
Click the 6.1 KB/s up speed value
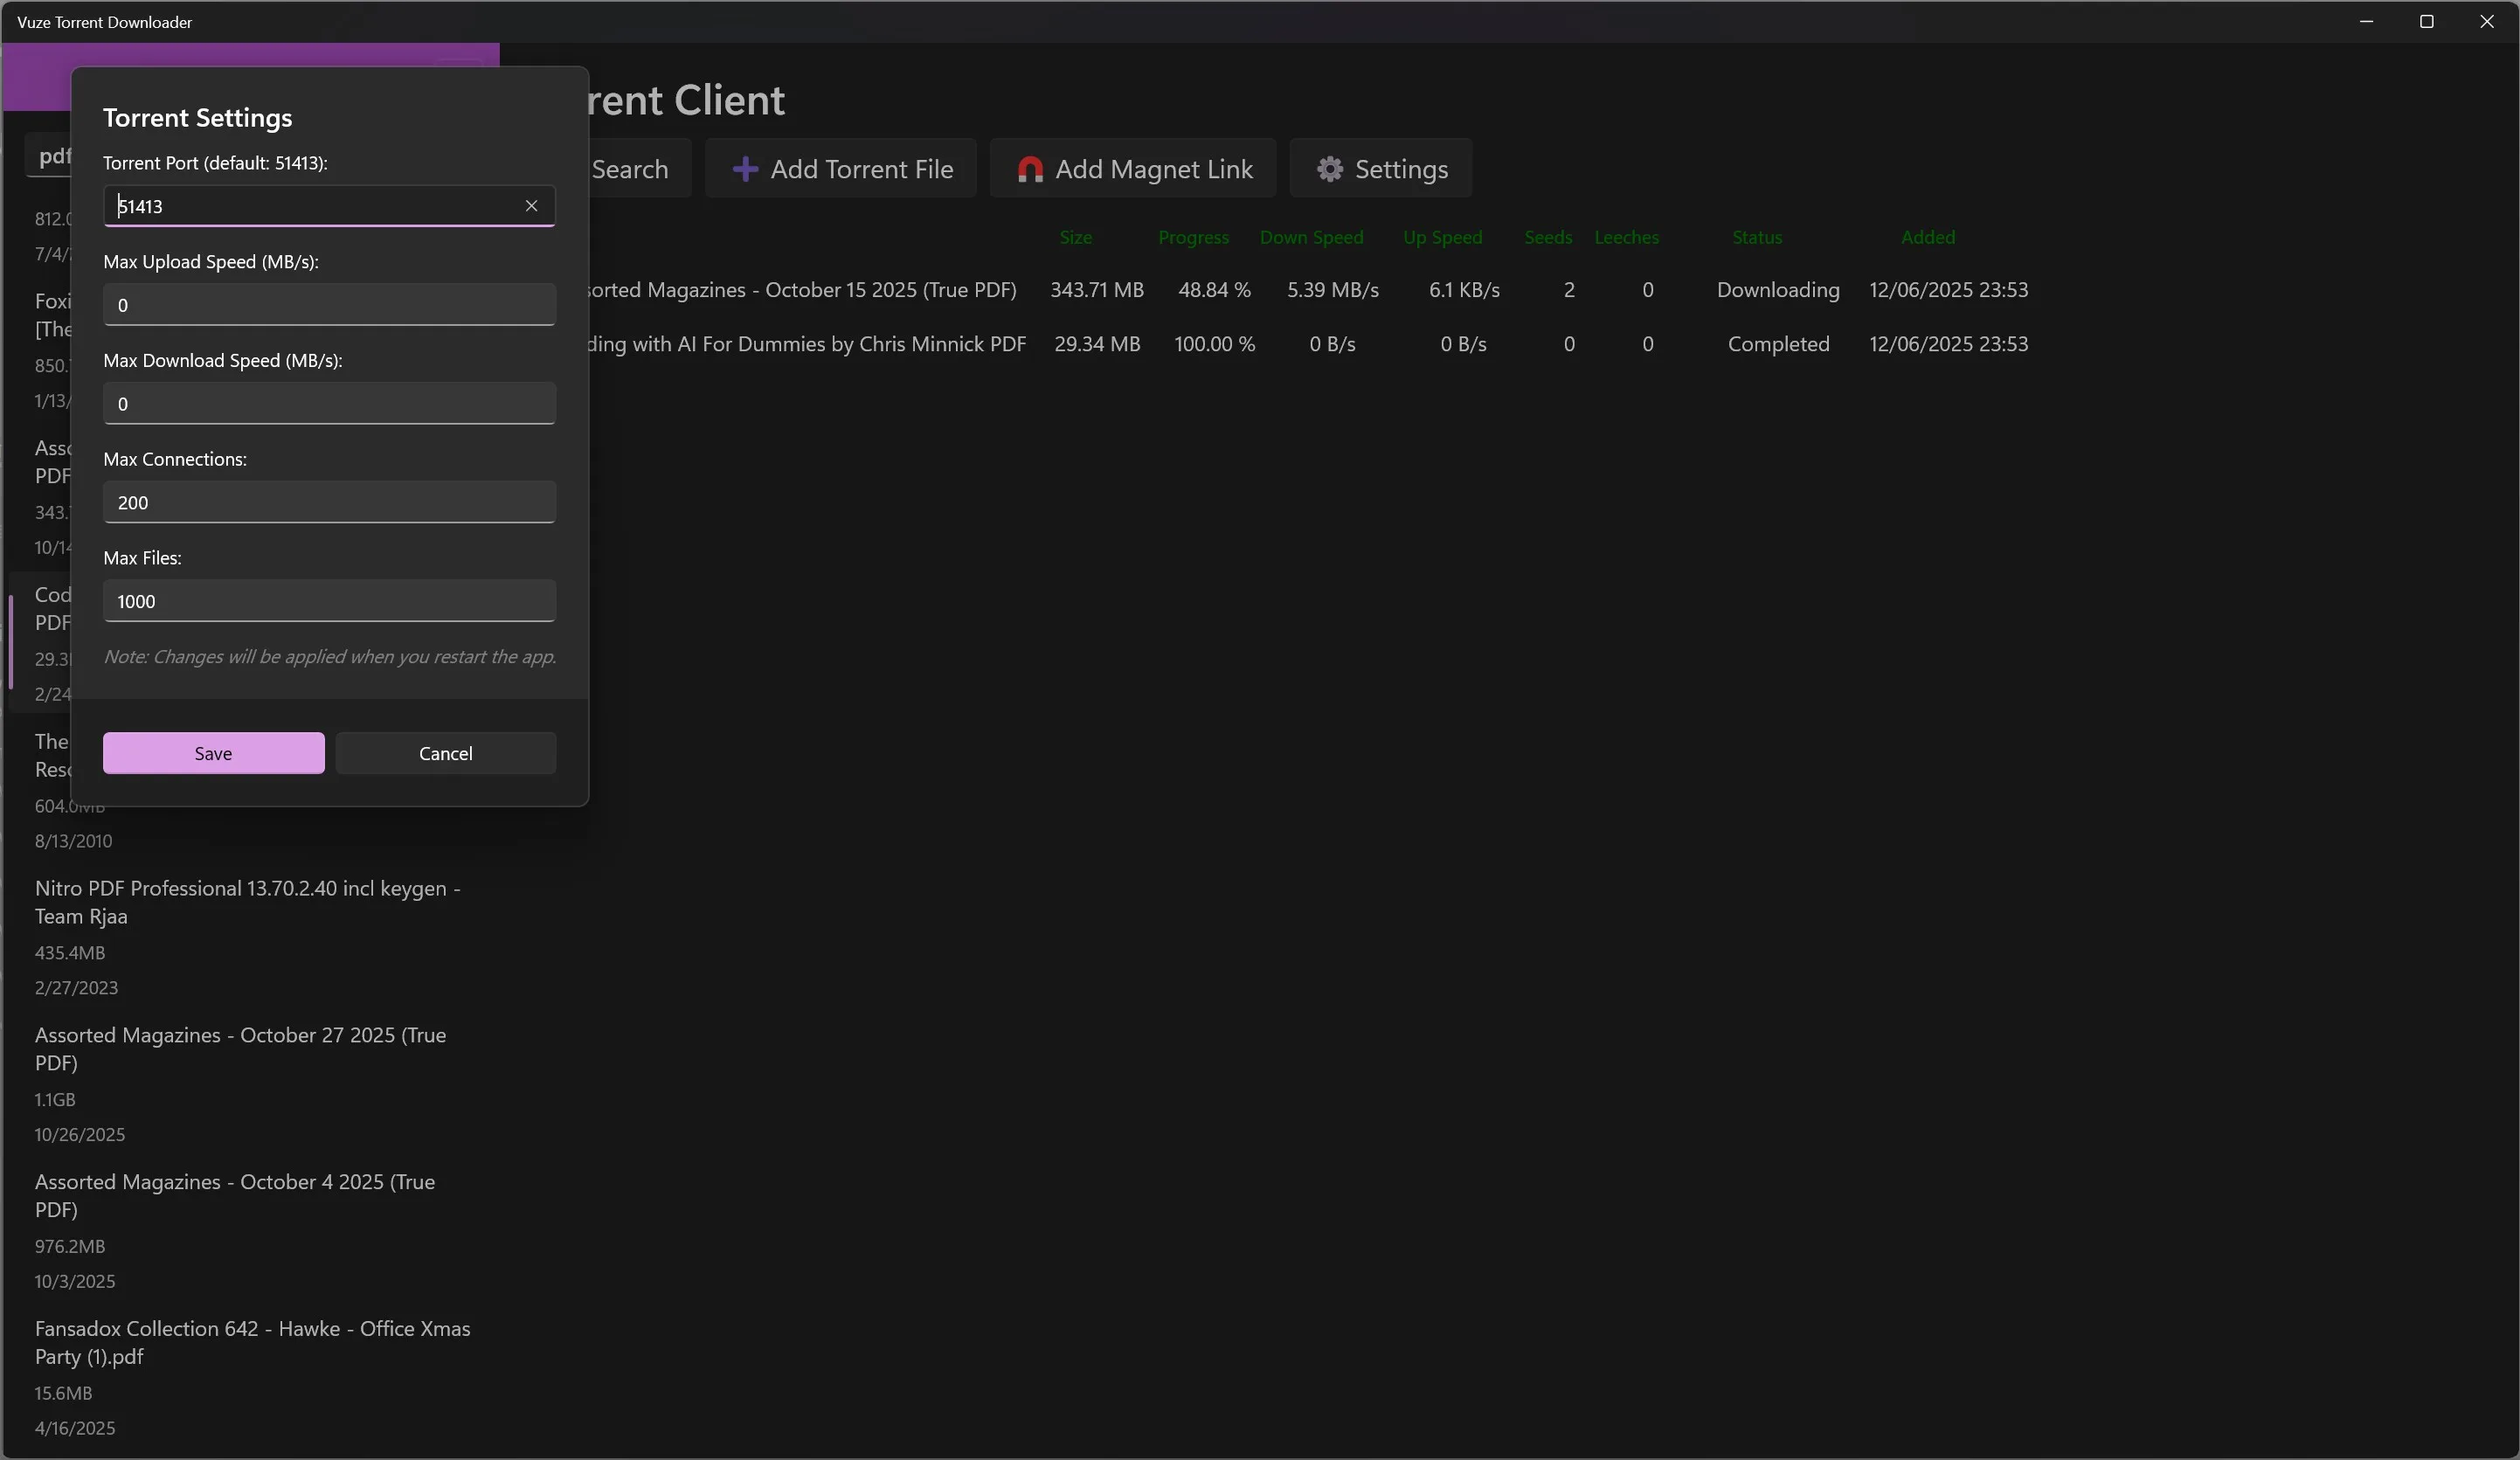click(x=1464, y=290)
